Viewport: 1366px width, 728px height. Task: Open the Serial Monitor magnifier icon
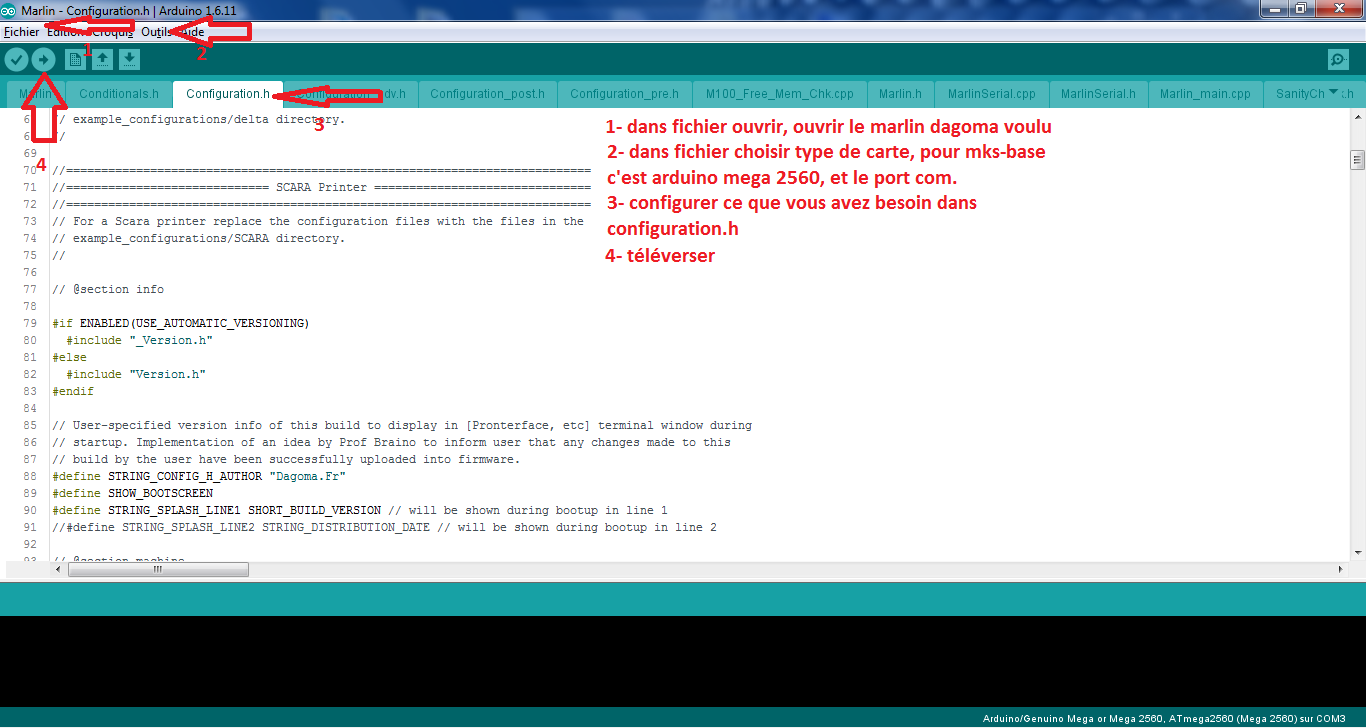click(1338, 60)
